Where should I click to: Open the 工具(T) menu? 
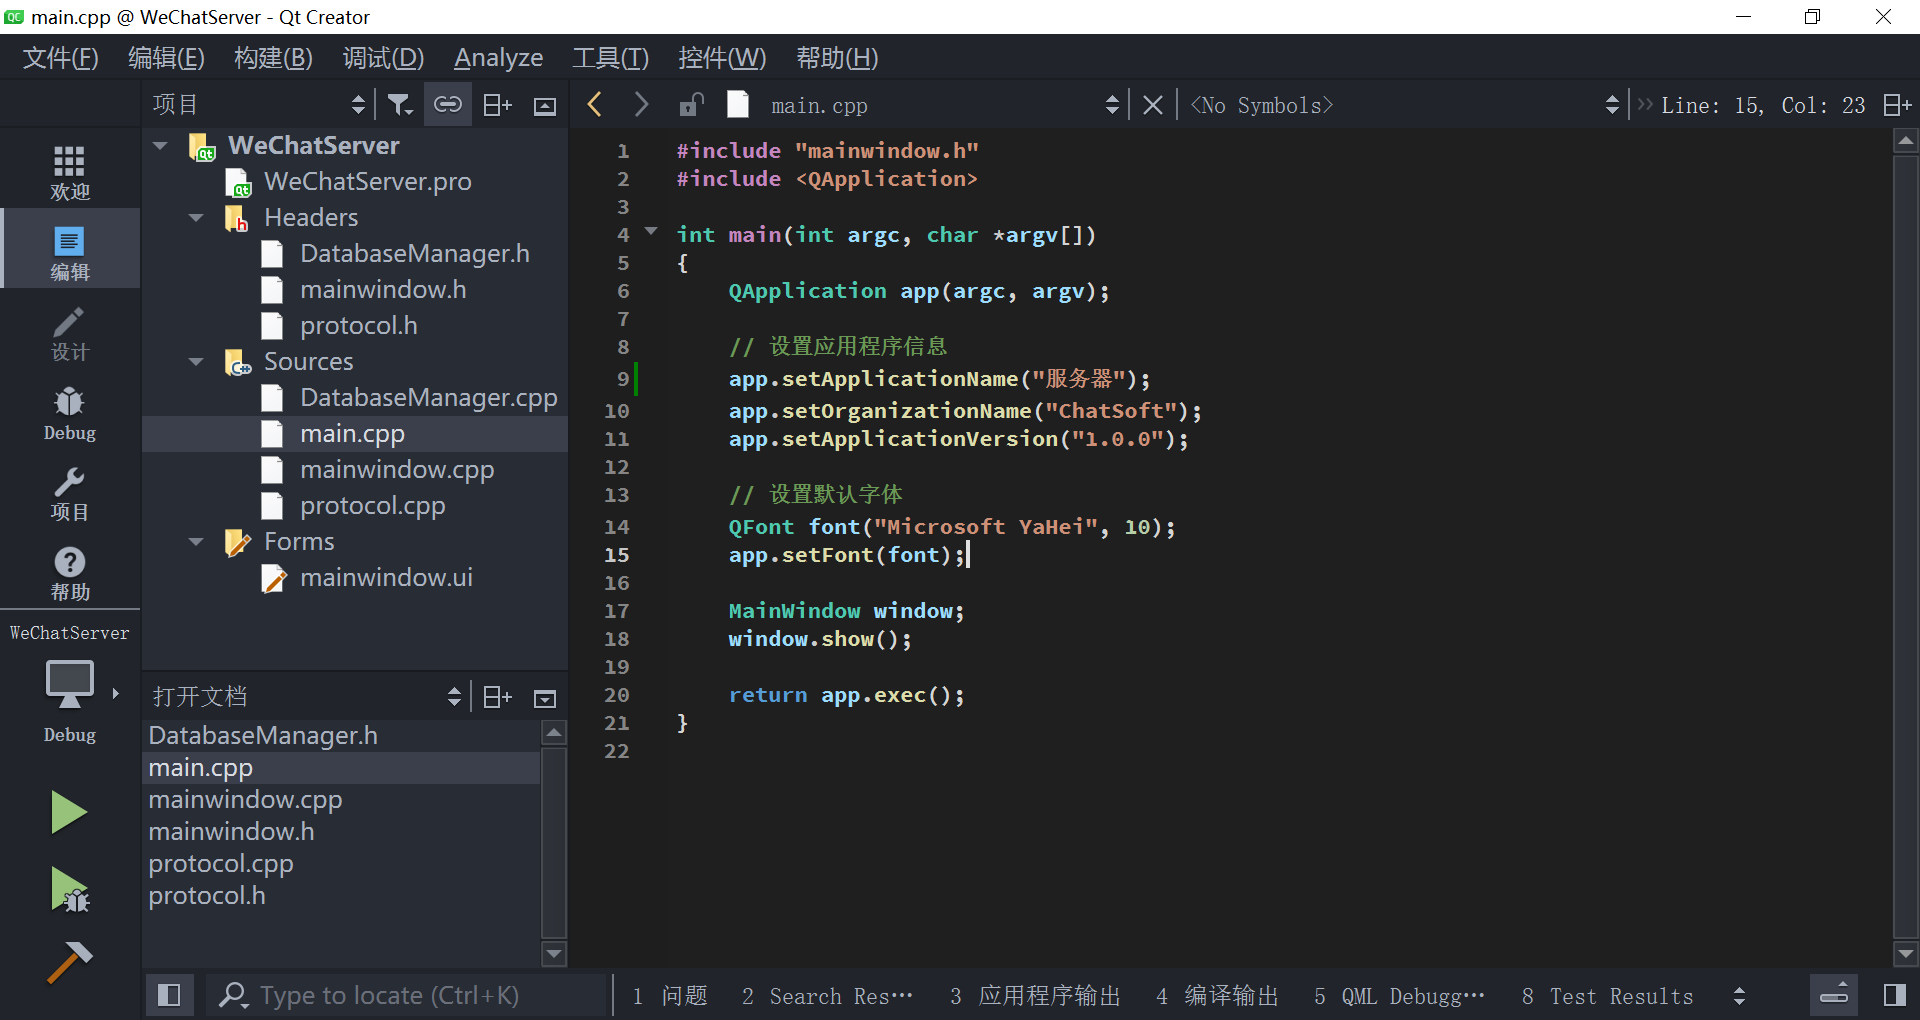pos(610,58)
